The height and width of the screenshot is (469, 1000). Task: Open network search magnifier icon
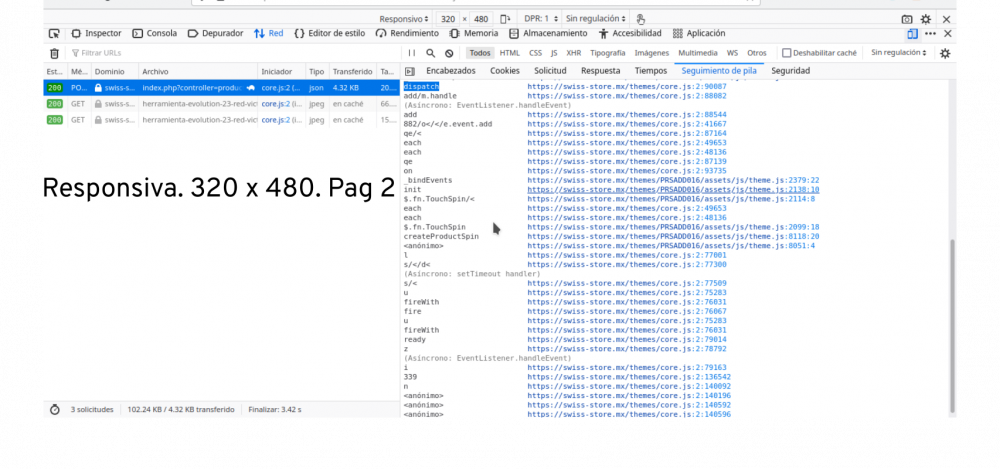[x=430, y=54]
